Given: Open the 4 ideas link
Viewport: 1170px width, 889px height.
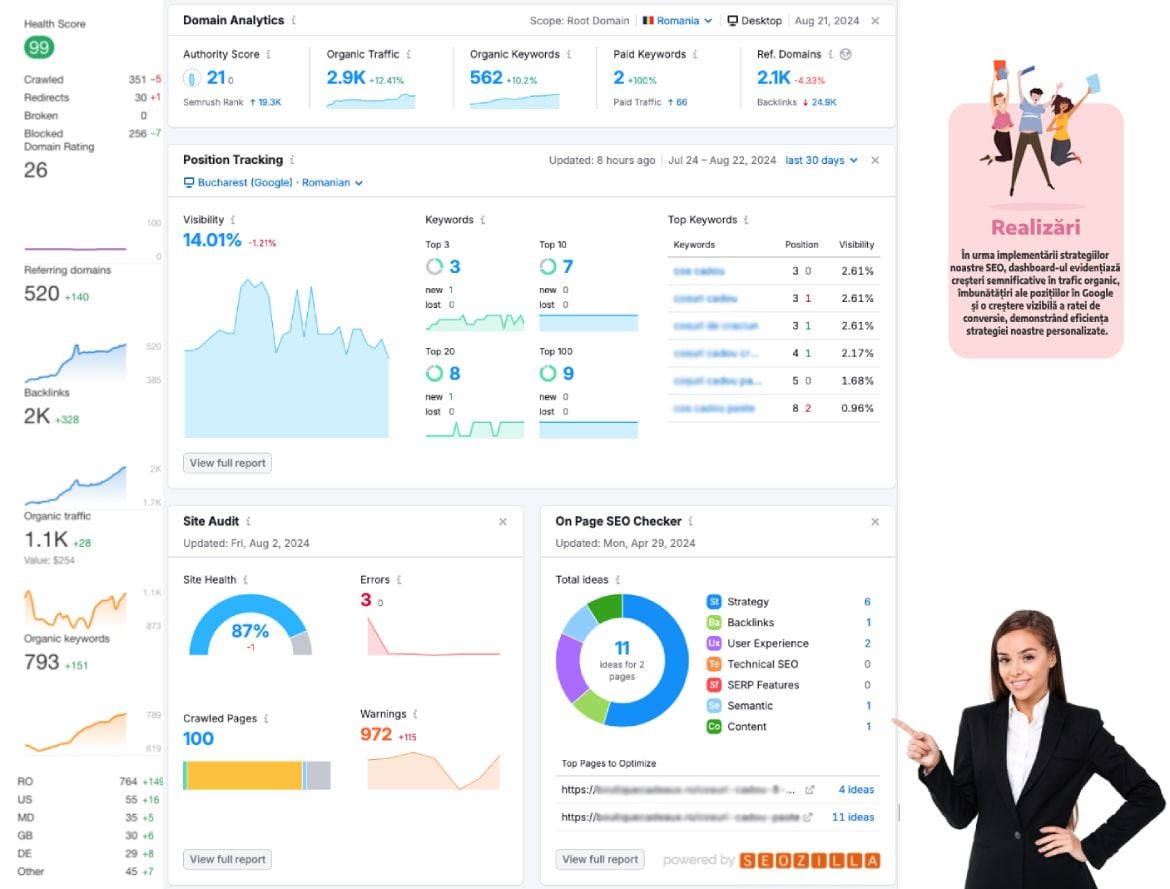Looking at the screenshot, I should (856, 790).
